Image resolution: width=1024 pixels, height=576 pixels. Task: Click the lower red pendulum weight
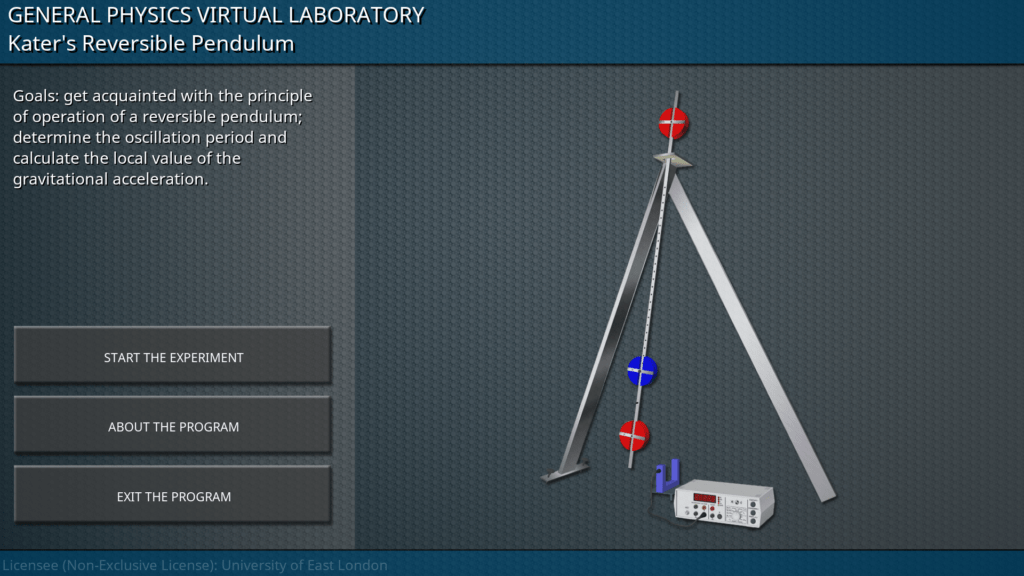tap(634, 435)
